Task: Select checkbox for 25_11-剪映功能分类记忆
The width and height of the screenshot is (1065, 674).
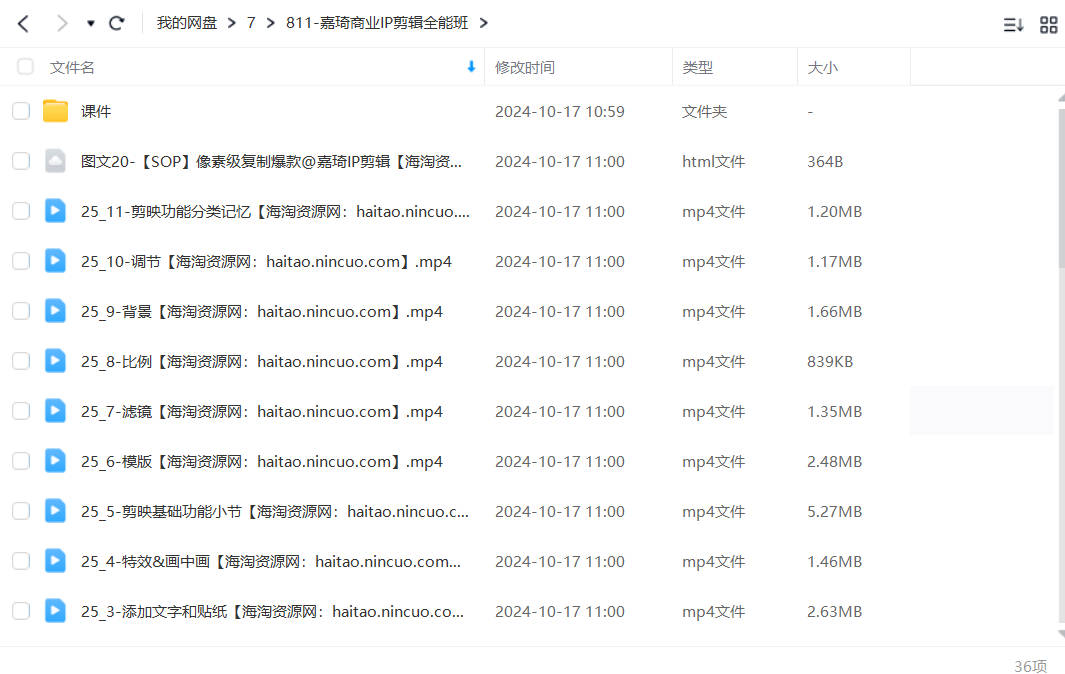Action: pyautogui.click(x=21, y=211)
